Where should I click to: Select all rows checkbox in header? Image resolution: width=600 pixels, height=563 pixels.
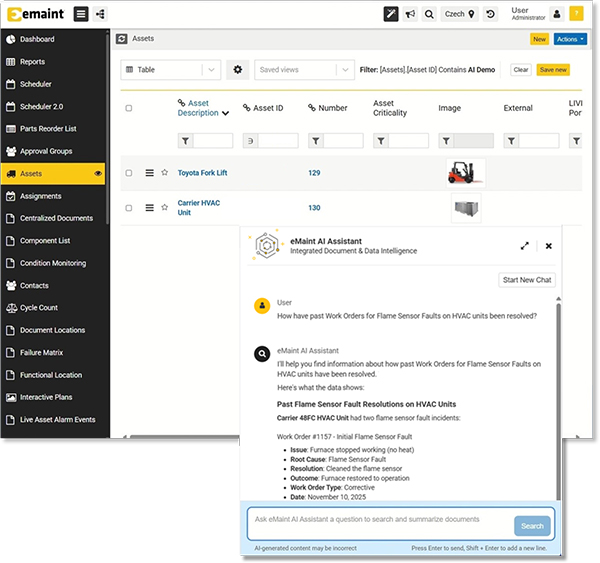pos(129,108)
